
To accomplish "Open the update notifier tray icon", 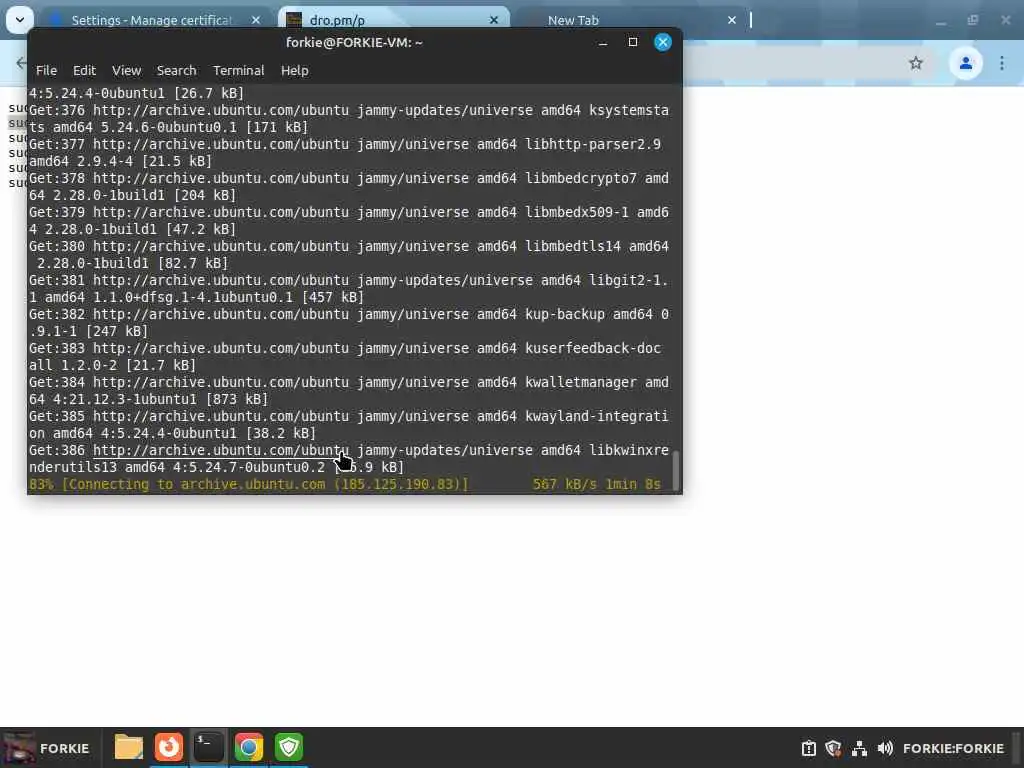I will point(808,748).
